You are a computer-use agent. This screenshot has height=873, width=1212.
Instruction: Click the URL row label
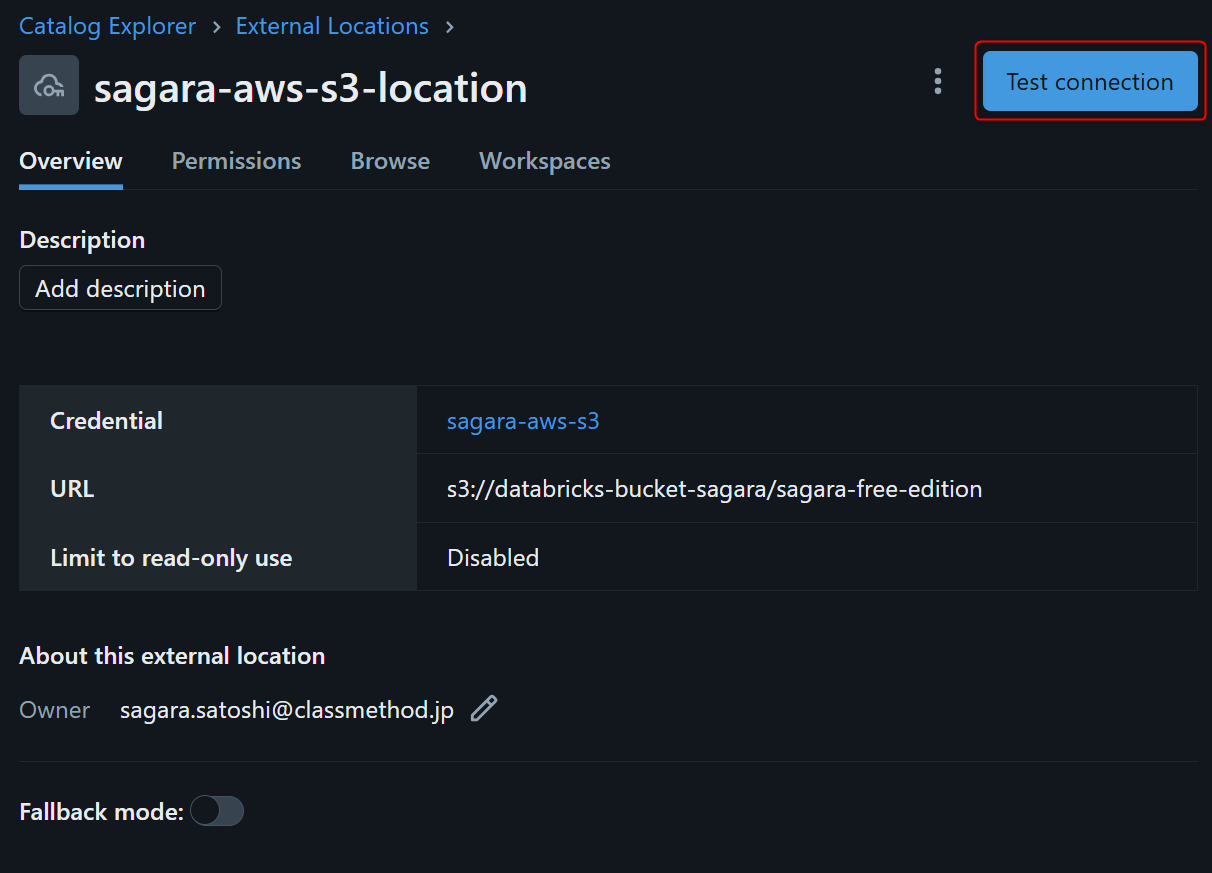(x=72, y=489)
